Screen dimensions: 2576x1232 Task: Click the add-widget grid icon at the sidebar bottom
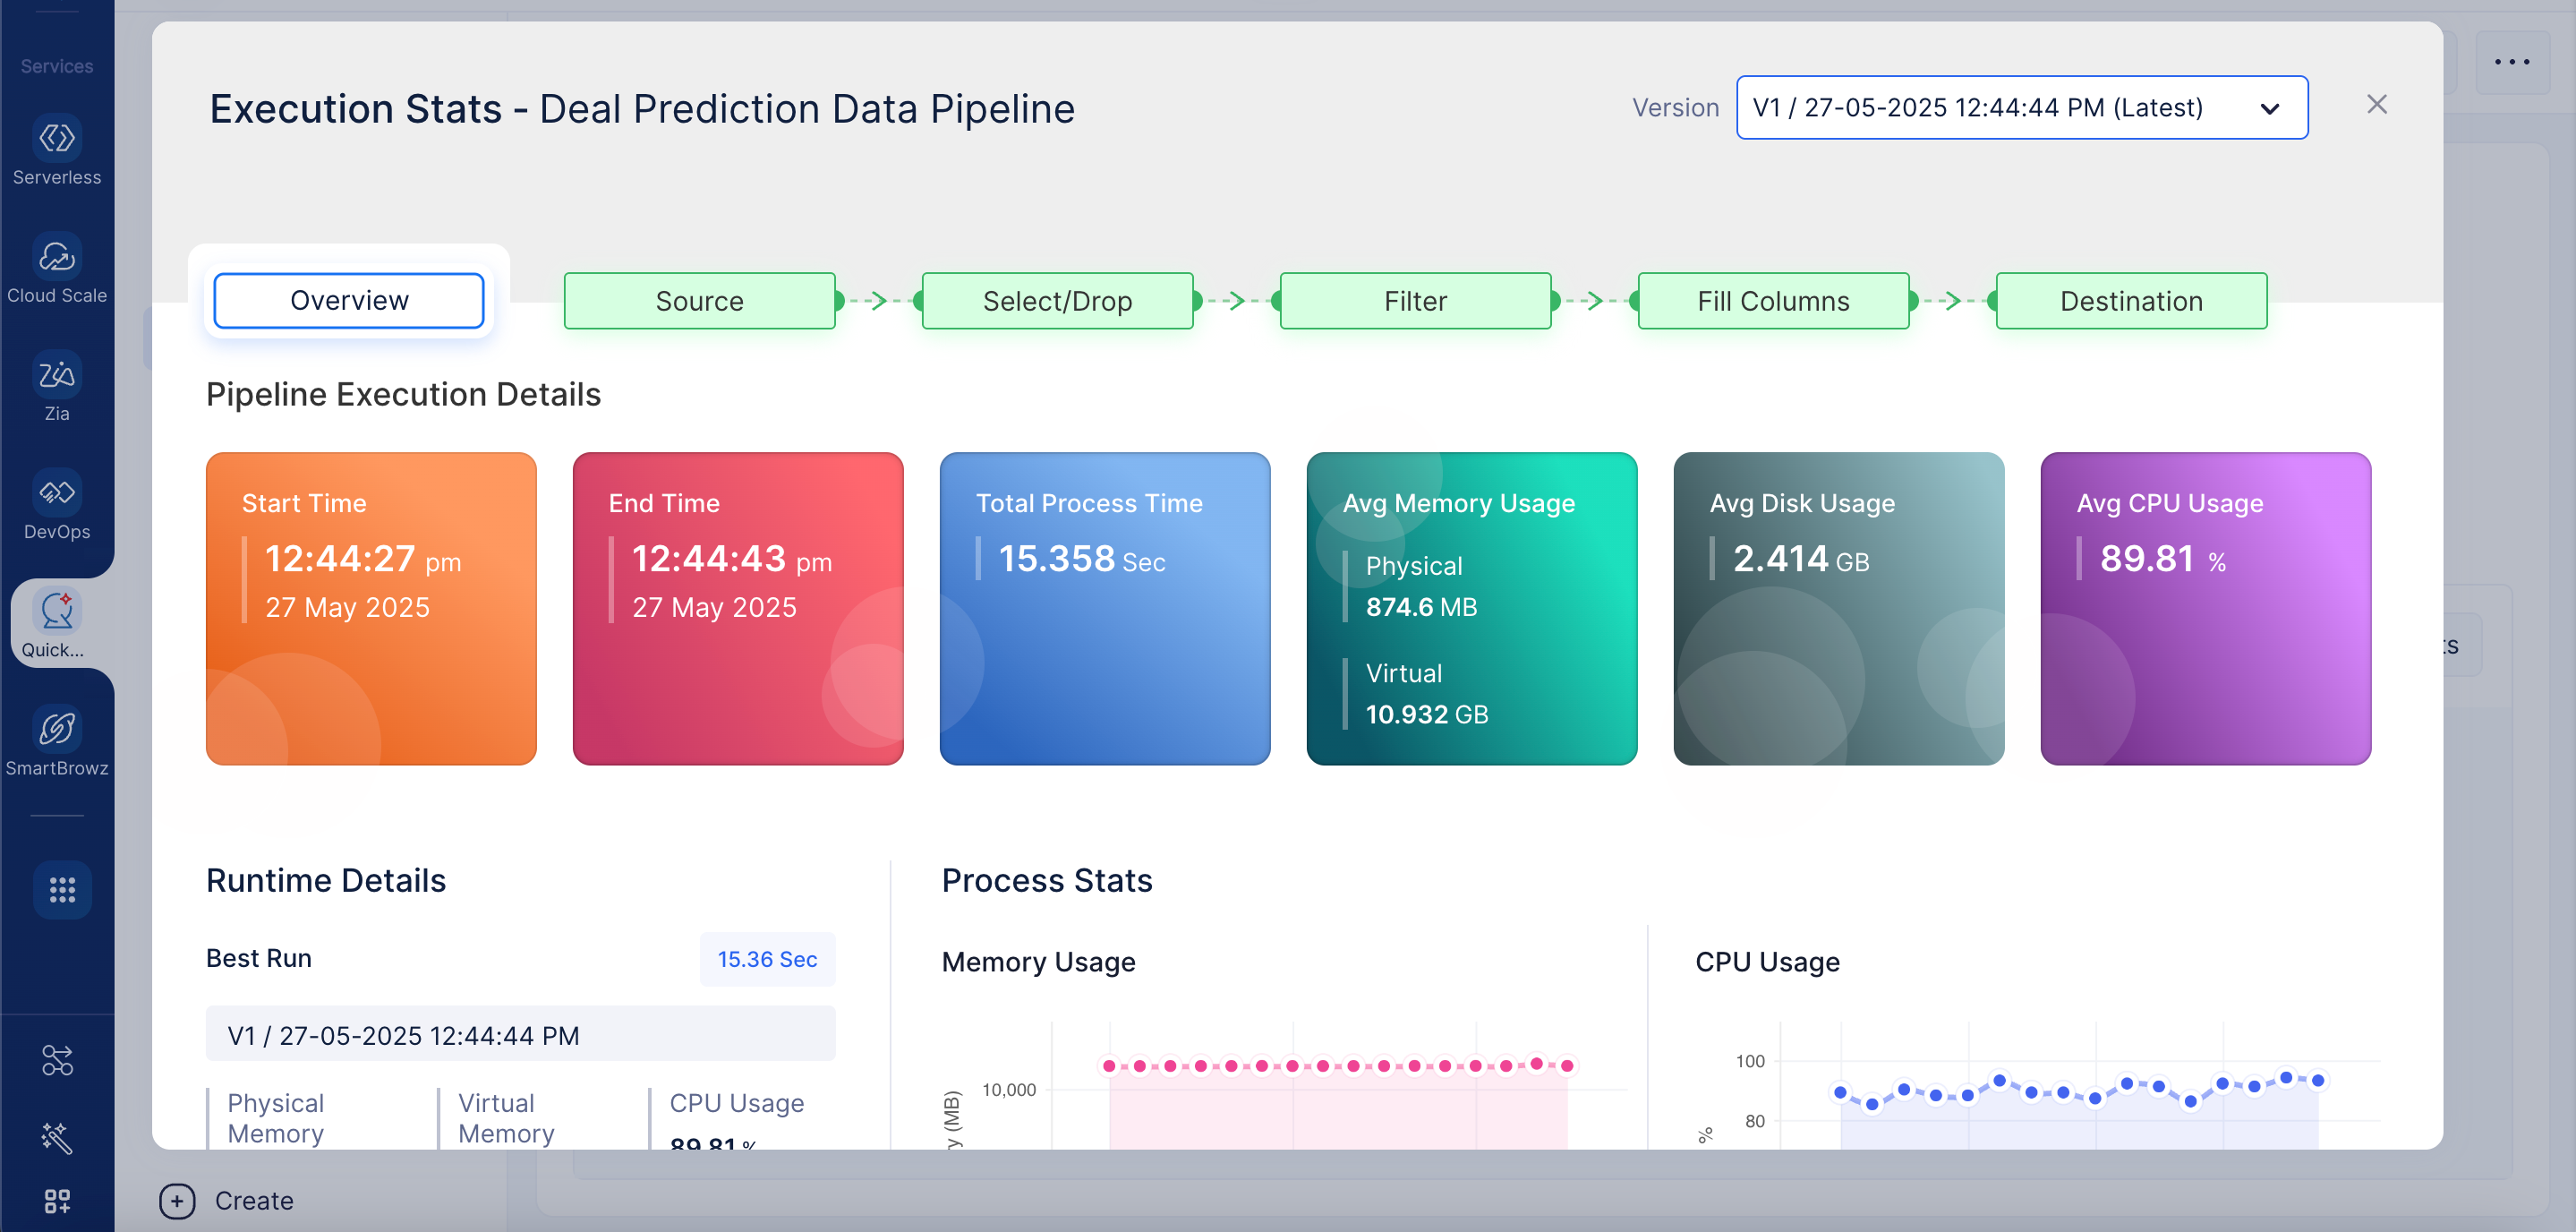coord(57,1200)
